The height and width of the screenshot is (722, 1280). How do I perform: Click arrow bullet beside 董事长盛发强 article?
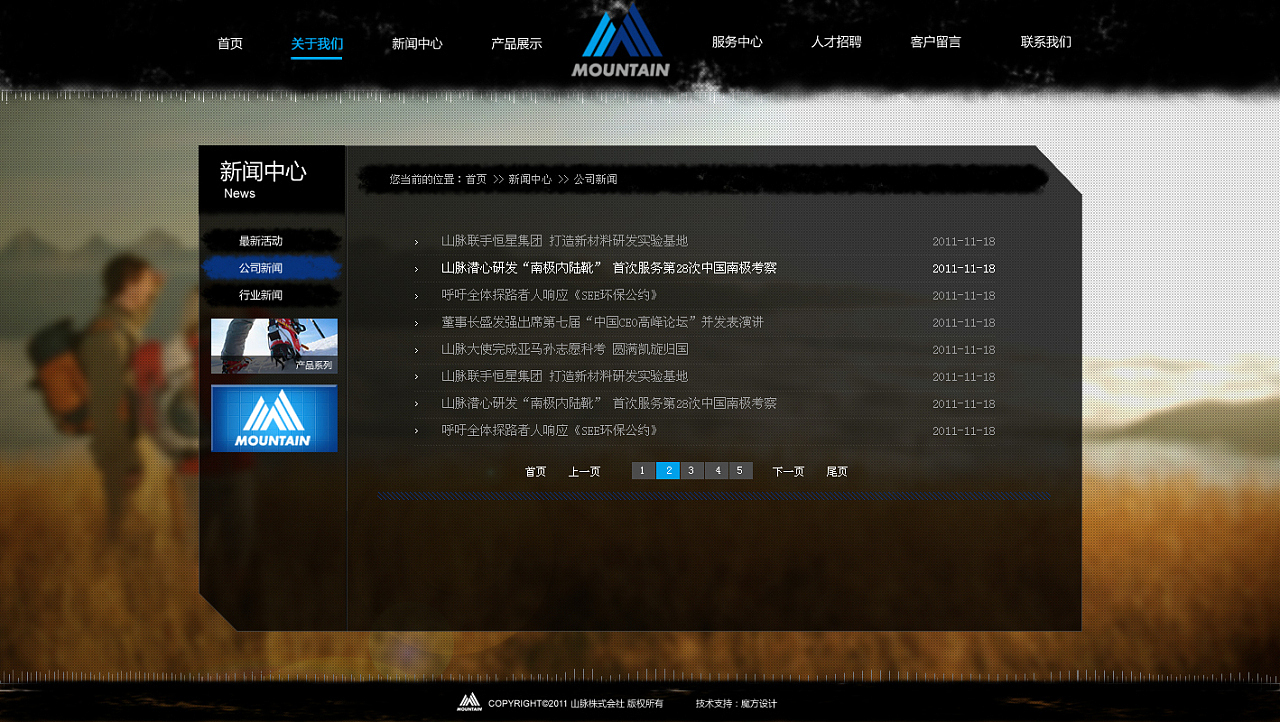click(416, 323)
